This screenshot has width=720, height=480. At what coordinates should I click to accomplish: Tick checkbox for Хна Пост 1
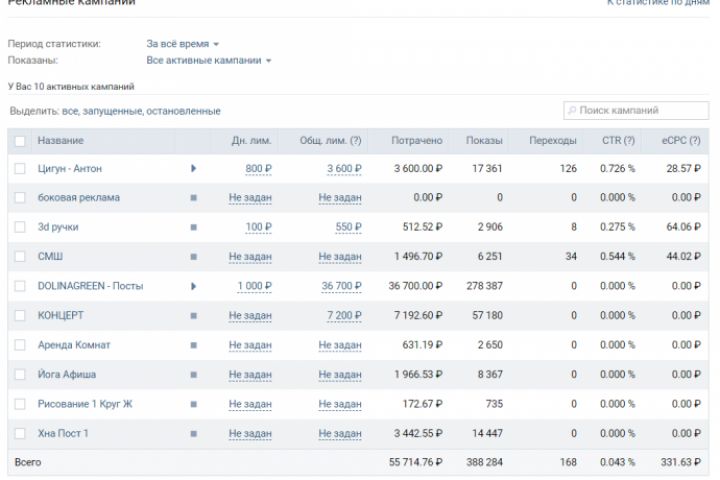(x=20, y=433)
